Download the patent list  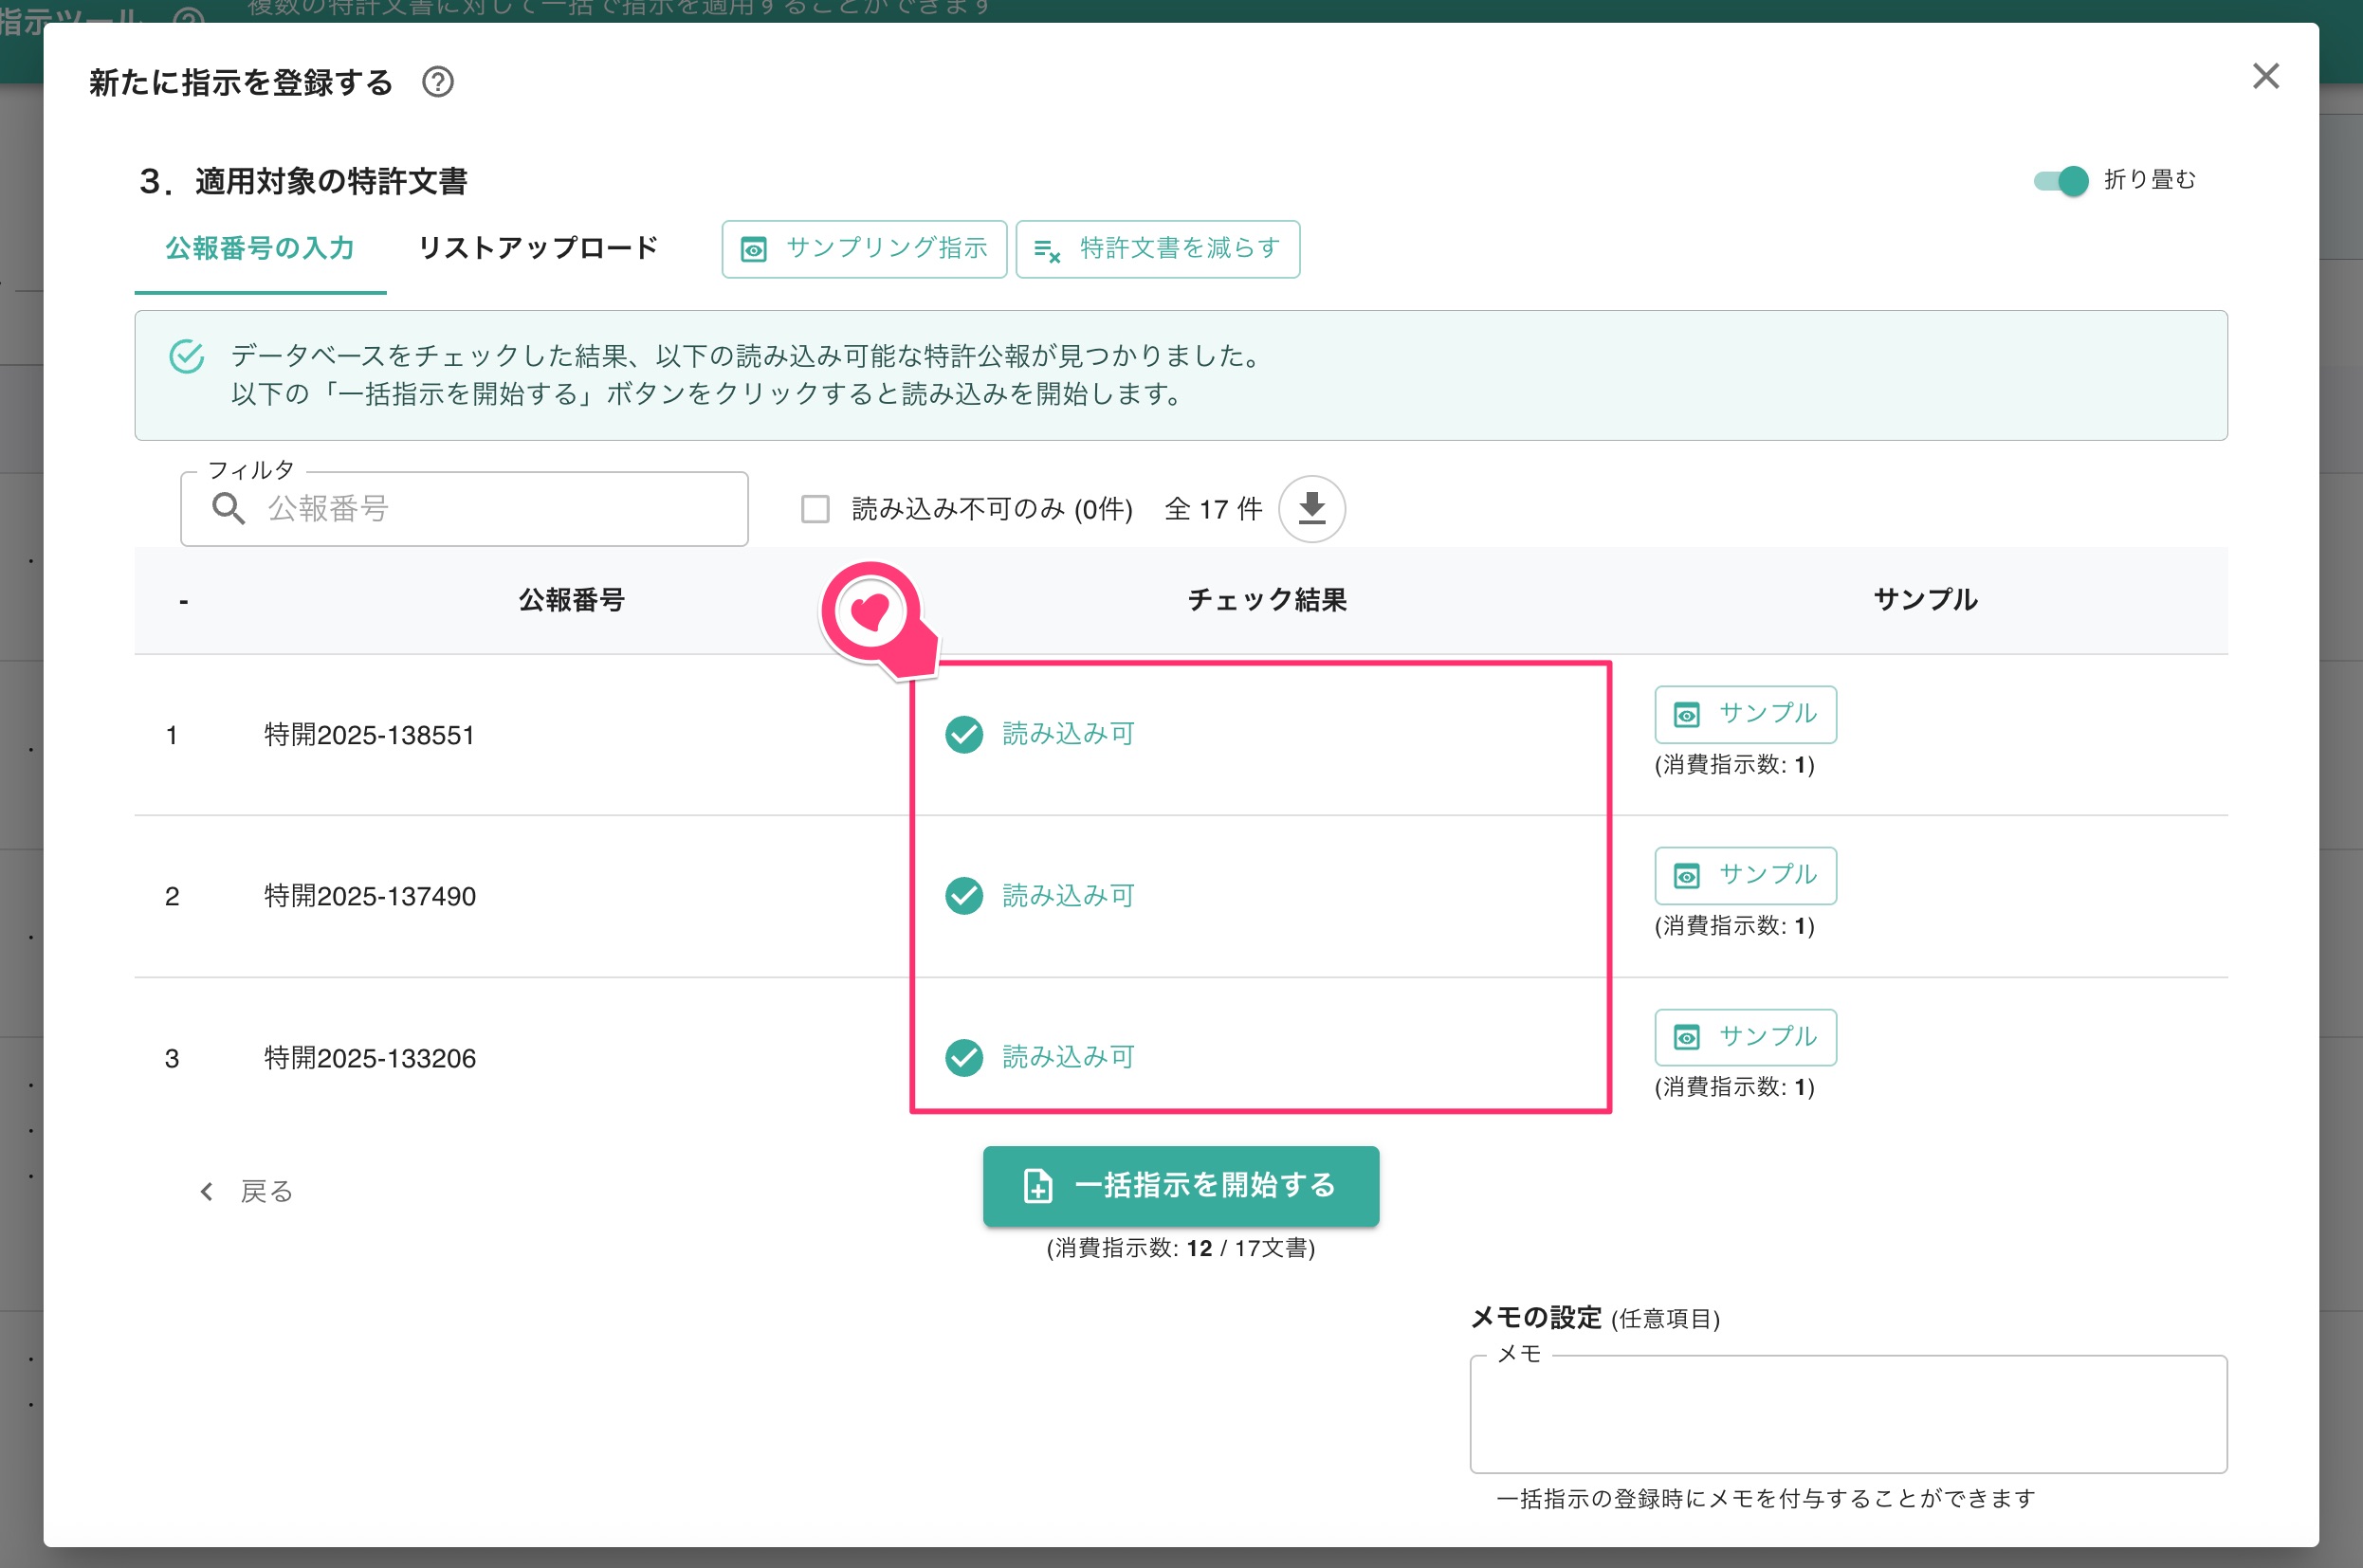(1312, 509)
